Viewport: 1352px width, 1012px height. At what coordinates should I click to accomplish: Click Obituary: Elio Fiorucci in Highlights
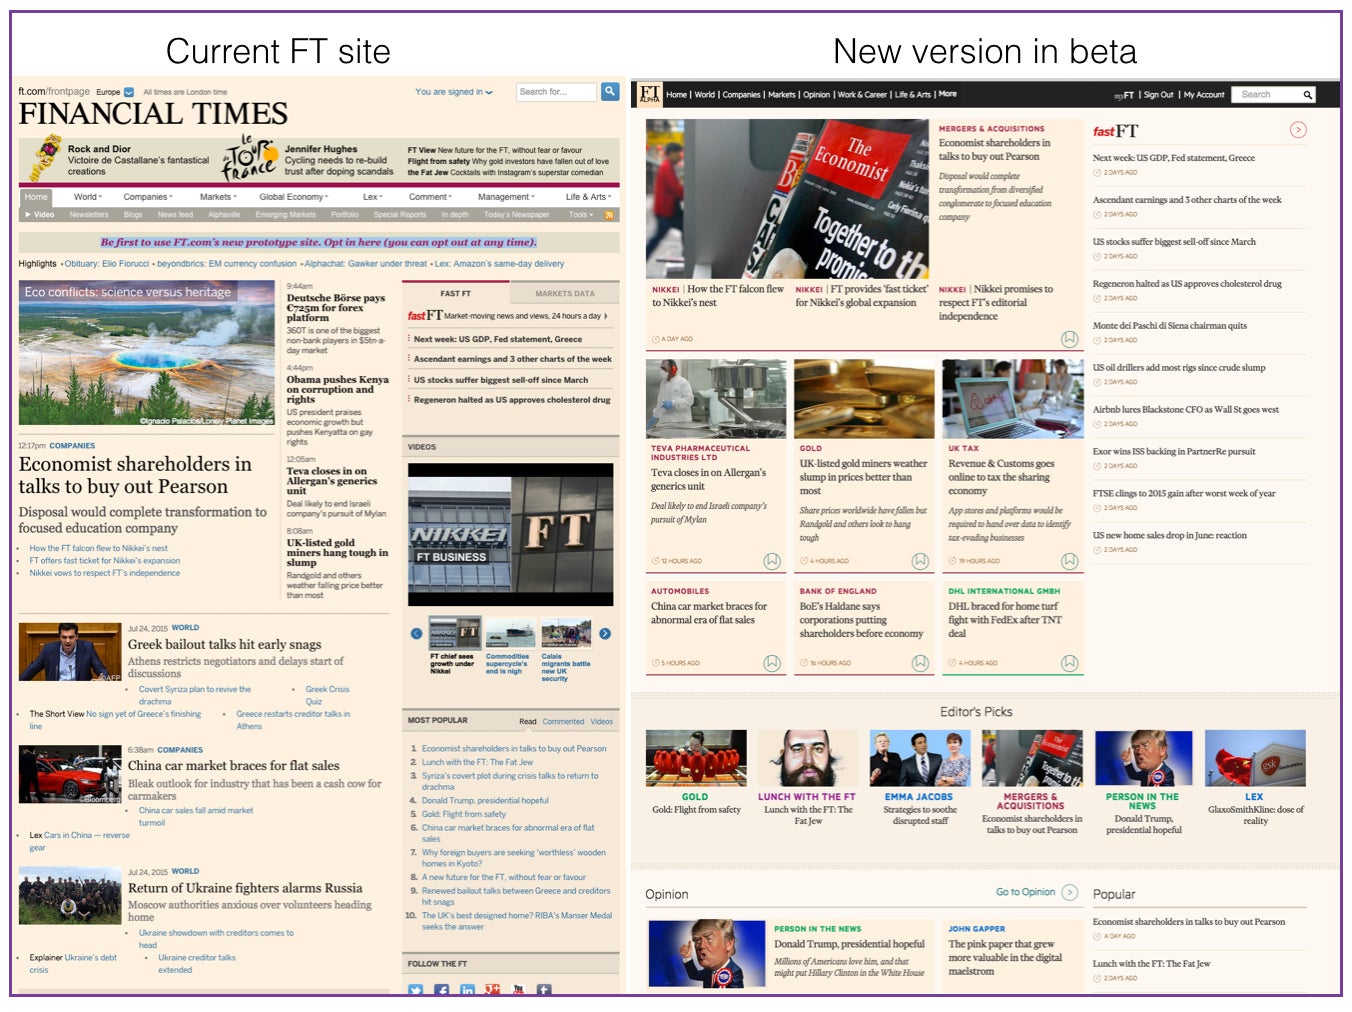pos(108,264)
